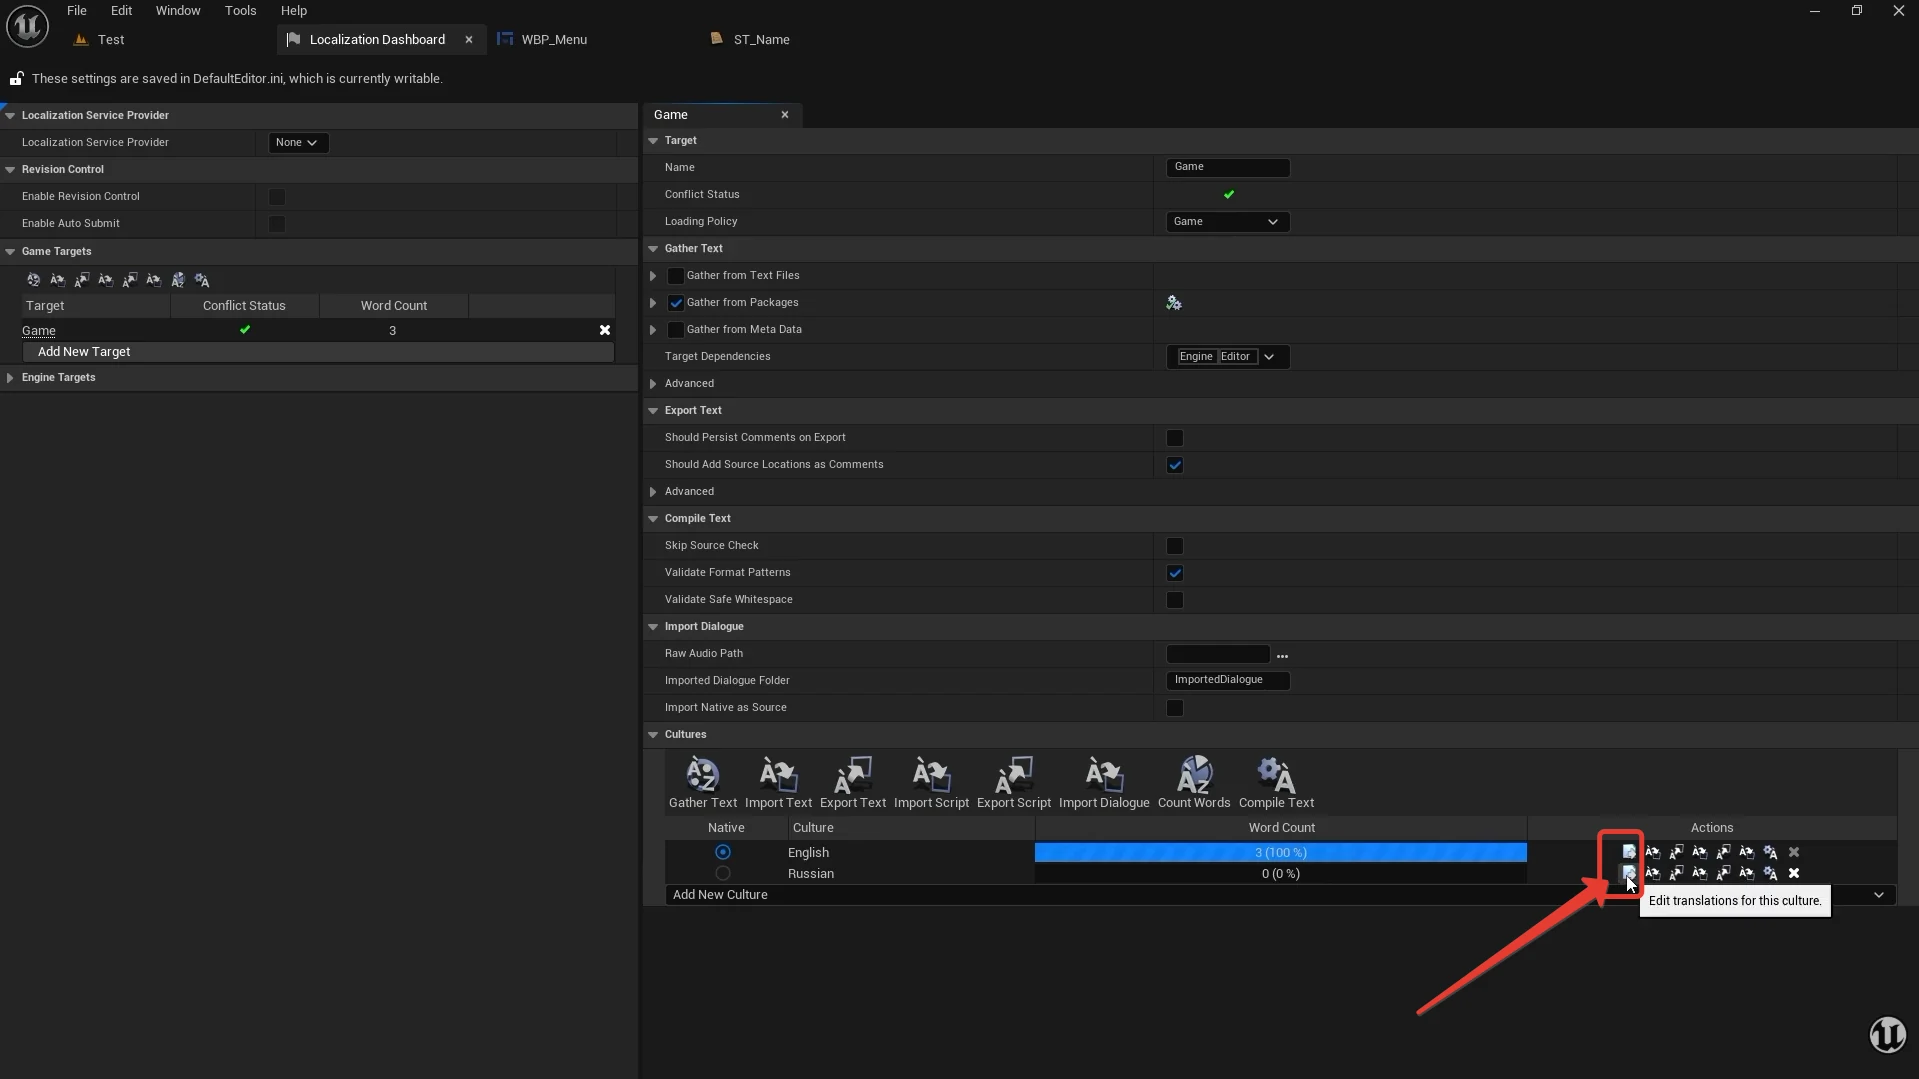Uncheck the Gather from Packages box
1919x1079 pixels.
676,303
